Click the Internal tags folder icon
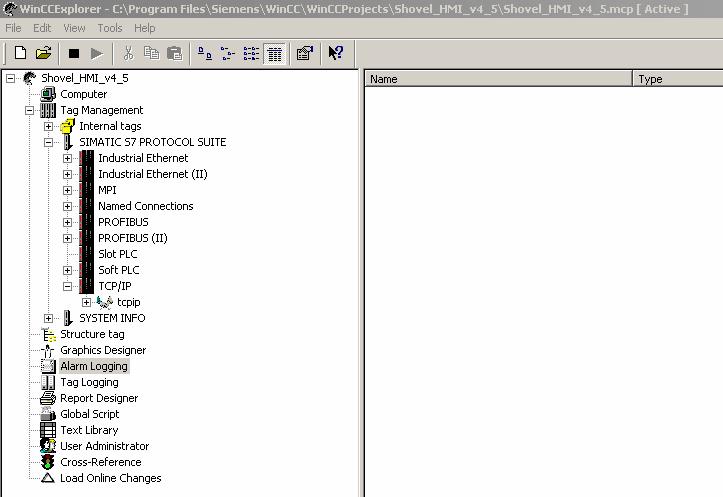The height and width of the screenshot is (497, 723). 68,126
